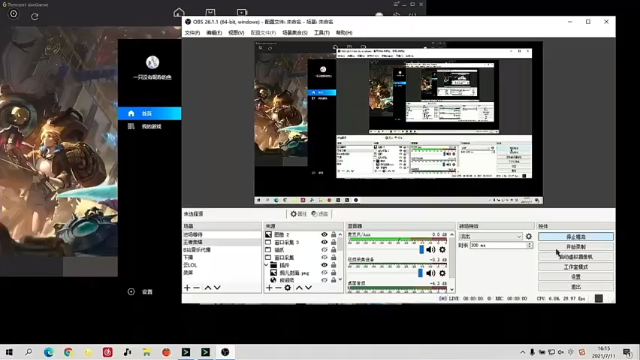Open scene transition properties gear
This screenshot has height=360, width=640.
pyautogui.click(x=529, y=236)
